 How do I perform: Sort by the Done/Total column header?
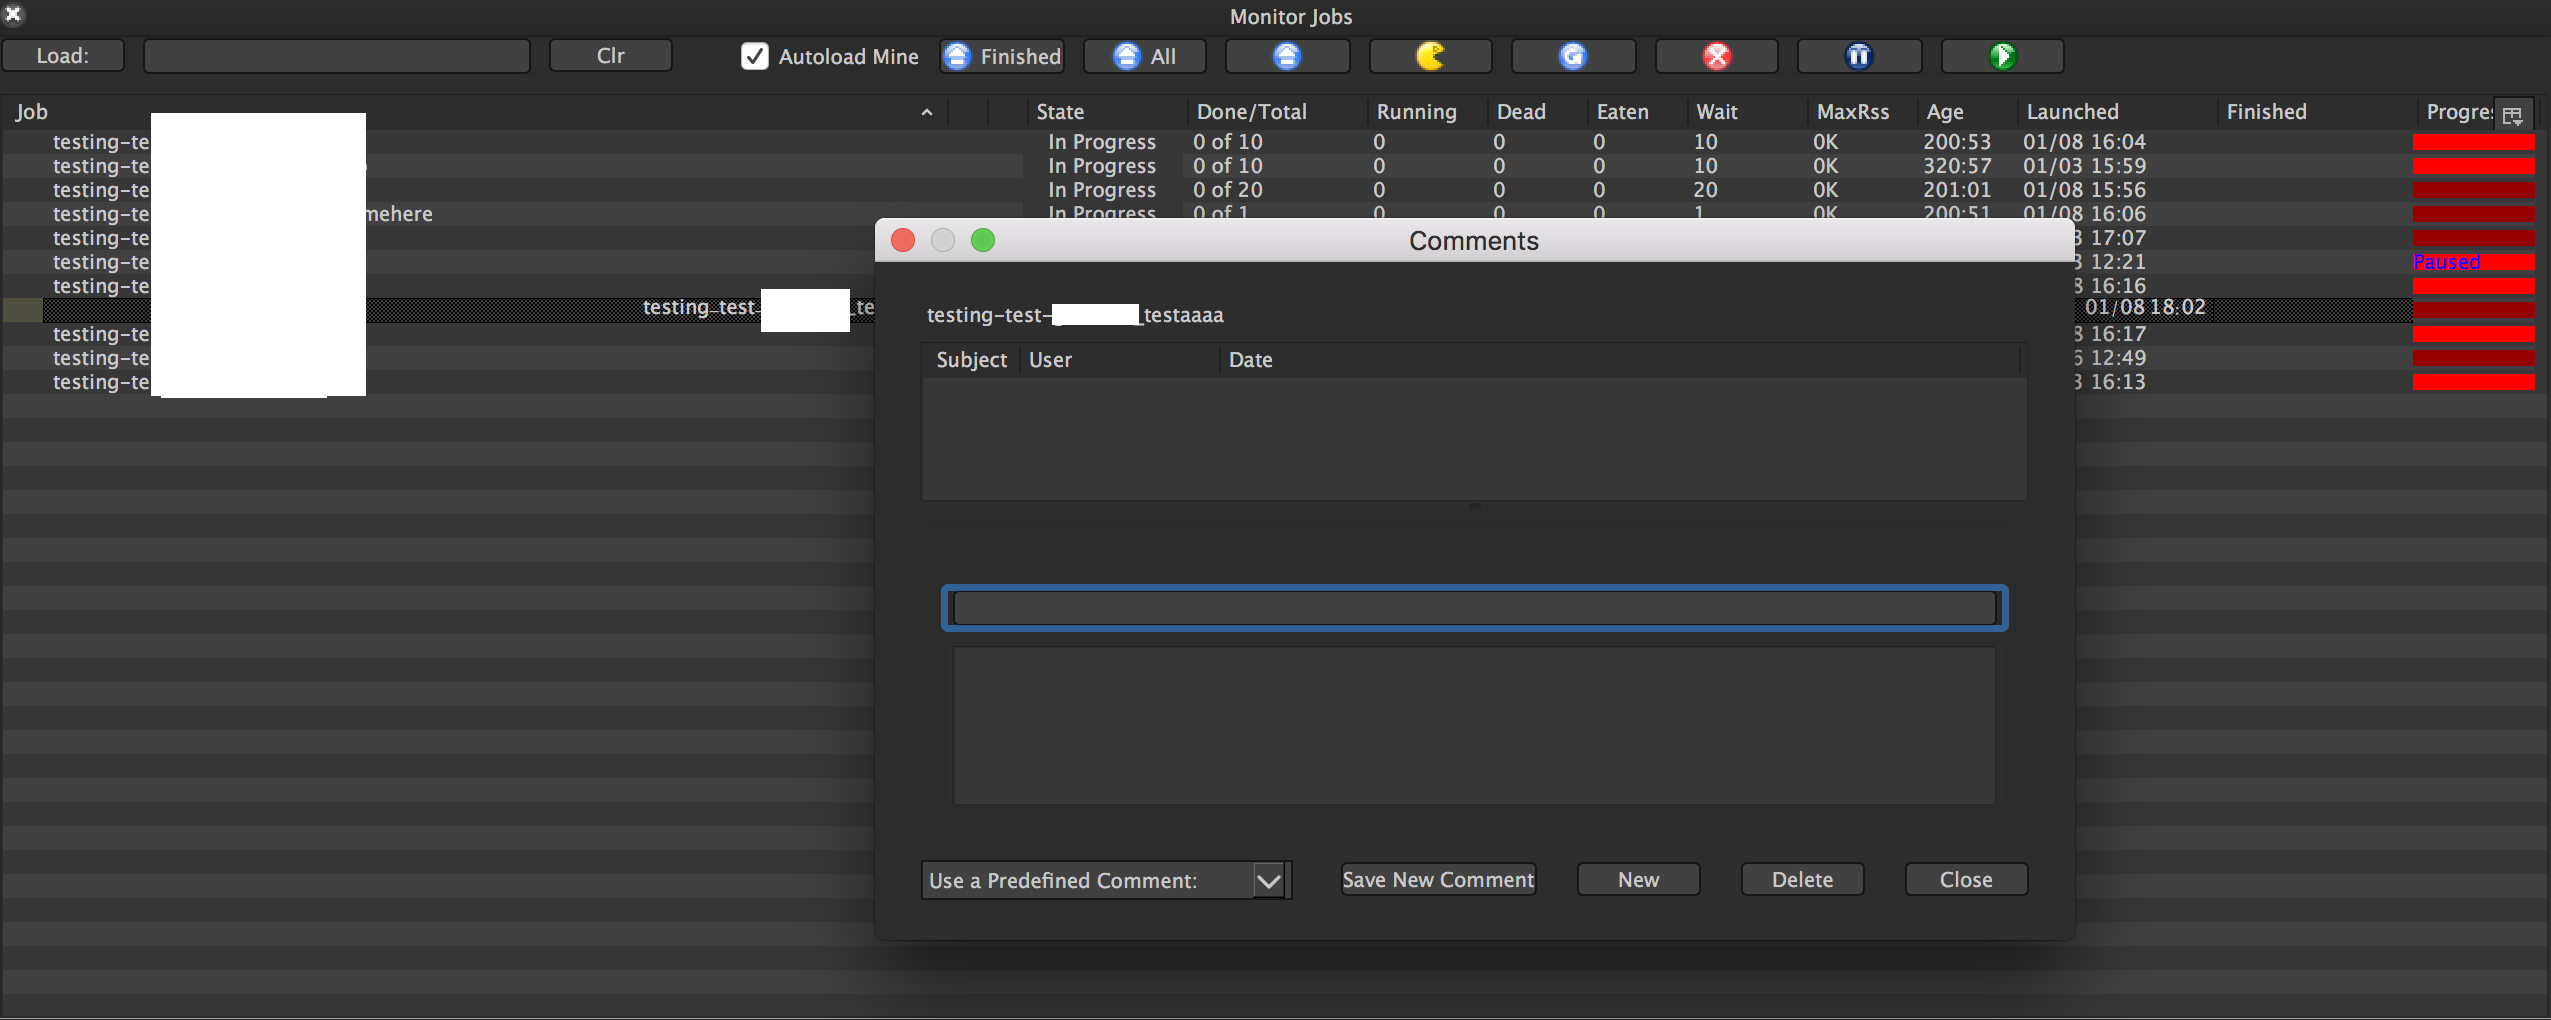1276,112
